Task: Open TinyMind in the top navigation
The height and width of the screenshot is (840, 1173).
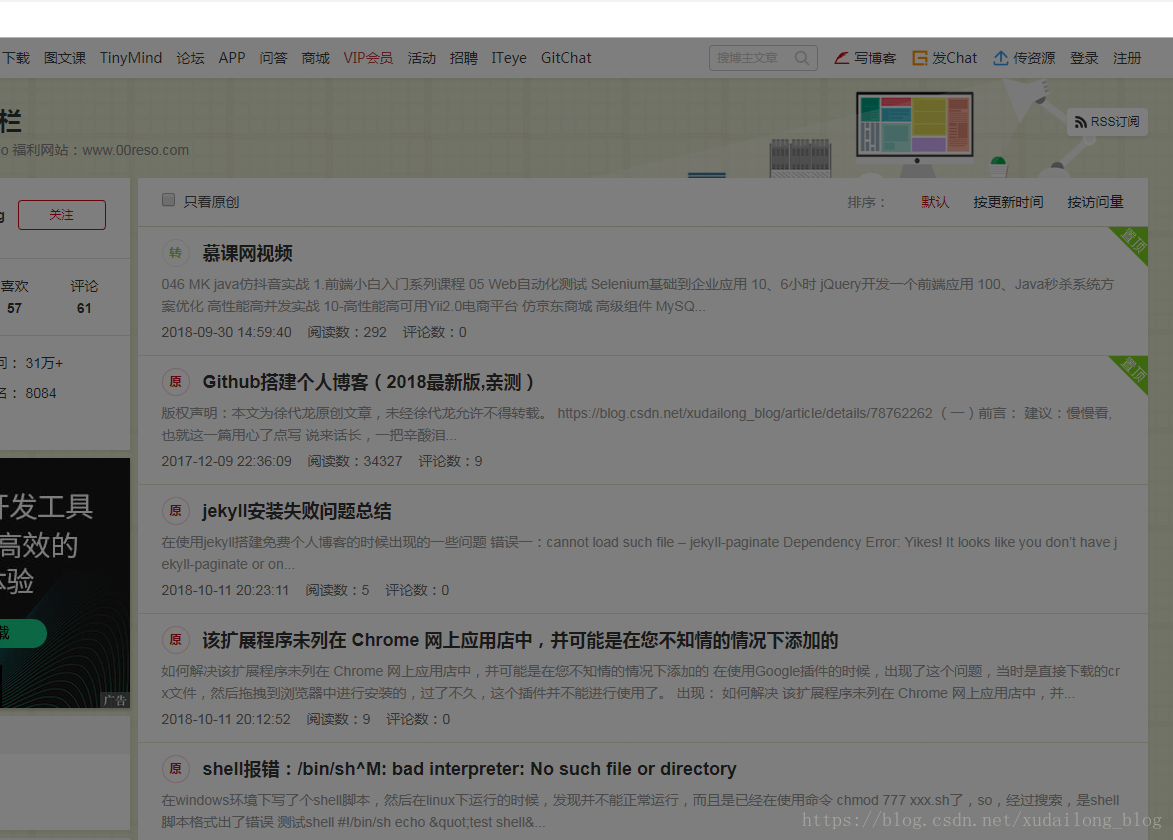Action: click(x=131, y=58)
